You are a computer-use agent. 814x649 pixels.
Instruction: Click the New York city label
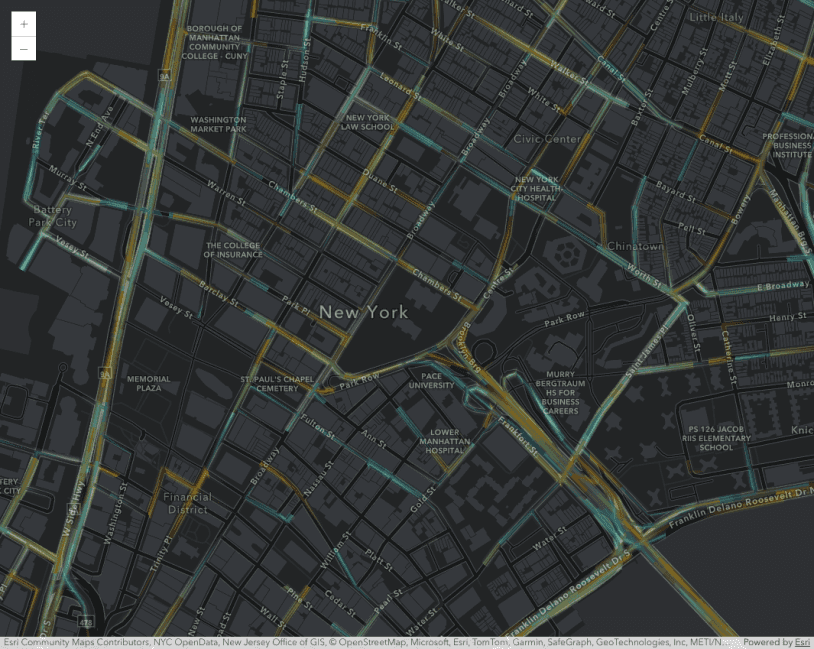(x=363, y=312)
